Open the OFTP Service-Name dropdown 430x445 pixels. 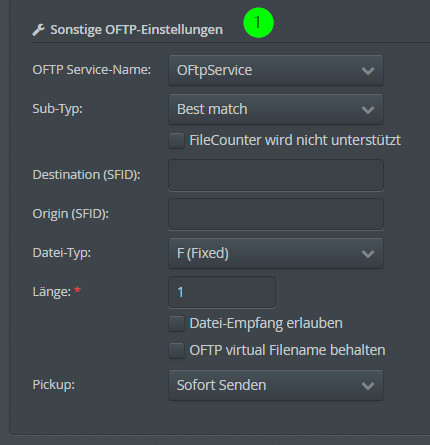pos(276,70)
